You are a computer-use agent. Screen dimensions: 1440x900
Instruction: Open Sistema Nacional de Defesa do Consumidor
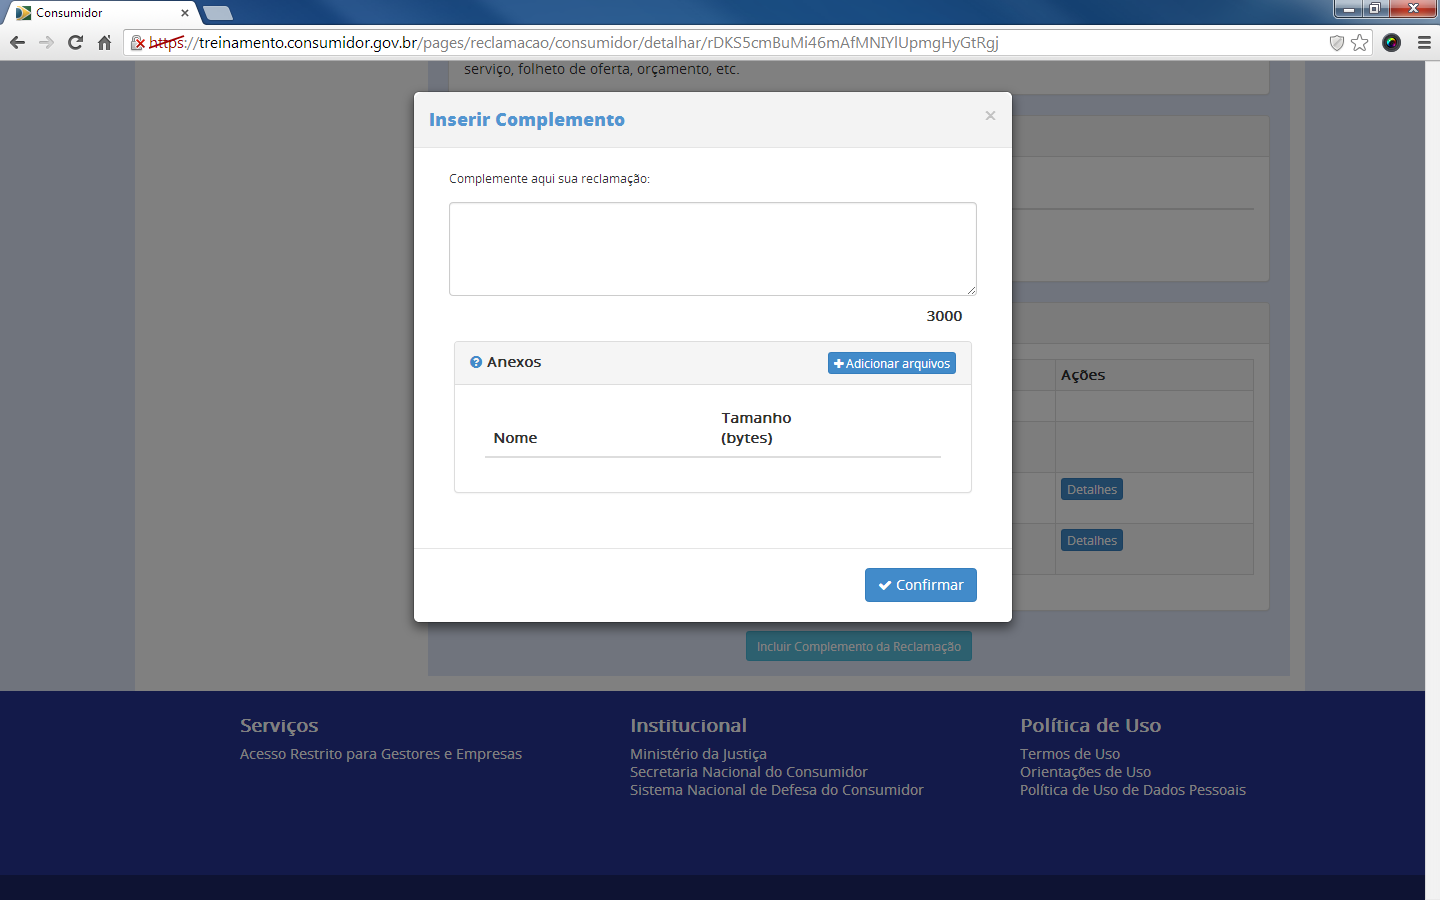tap(777, 790)
